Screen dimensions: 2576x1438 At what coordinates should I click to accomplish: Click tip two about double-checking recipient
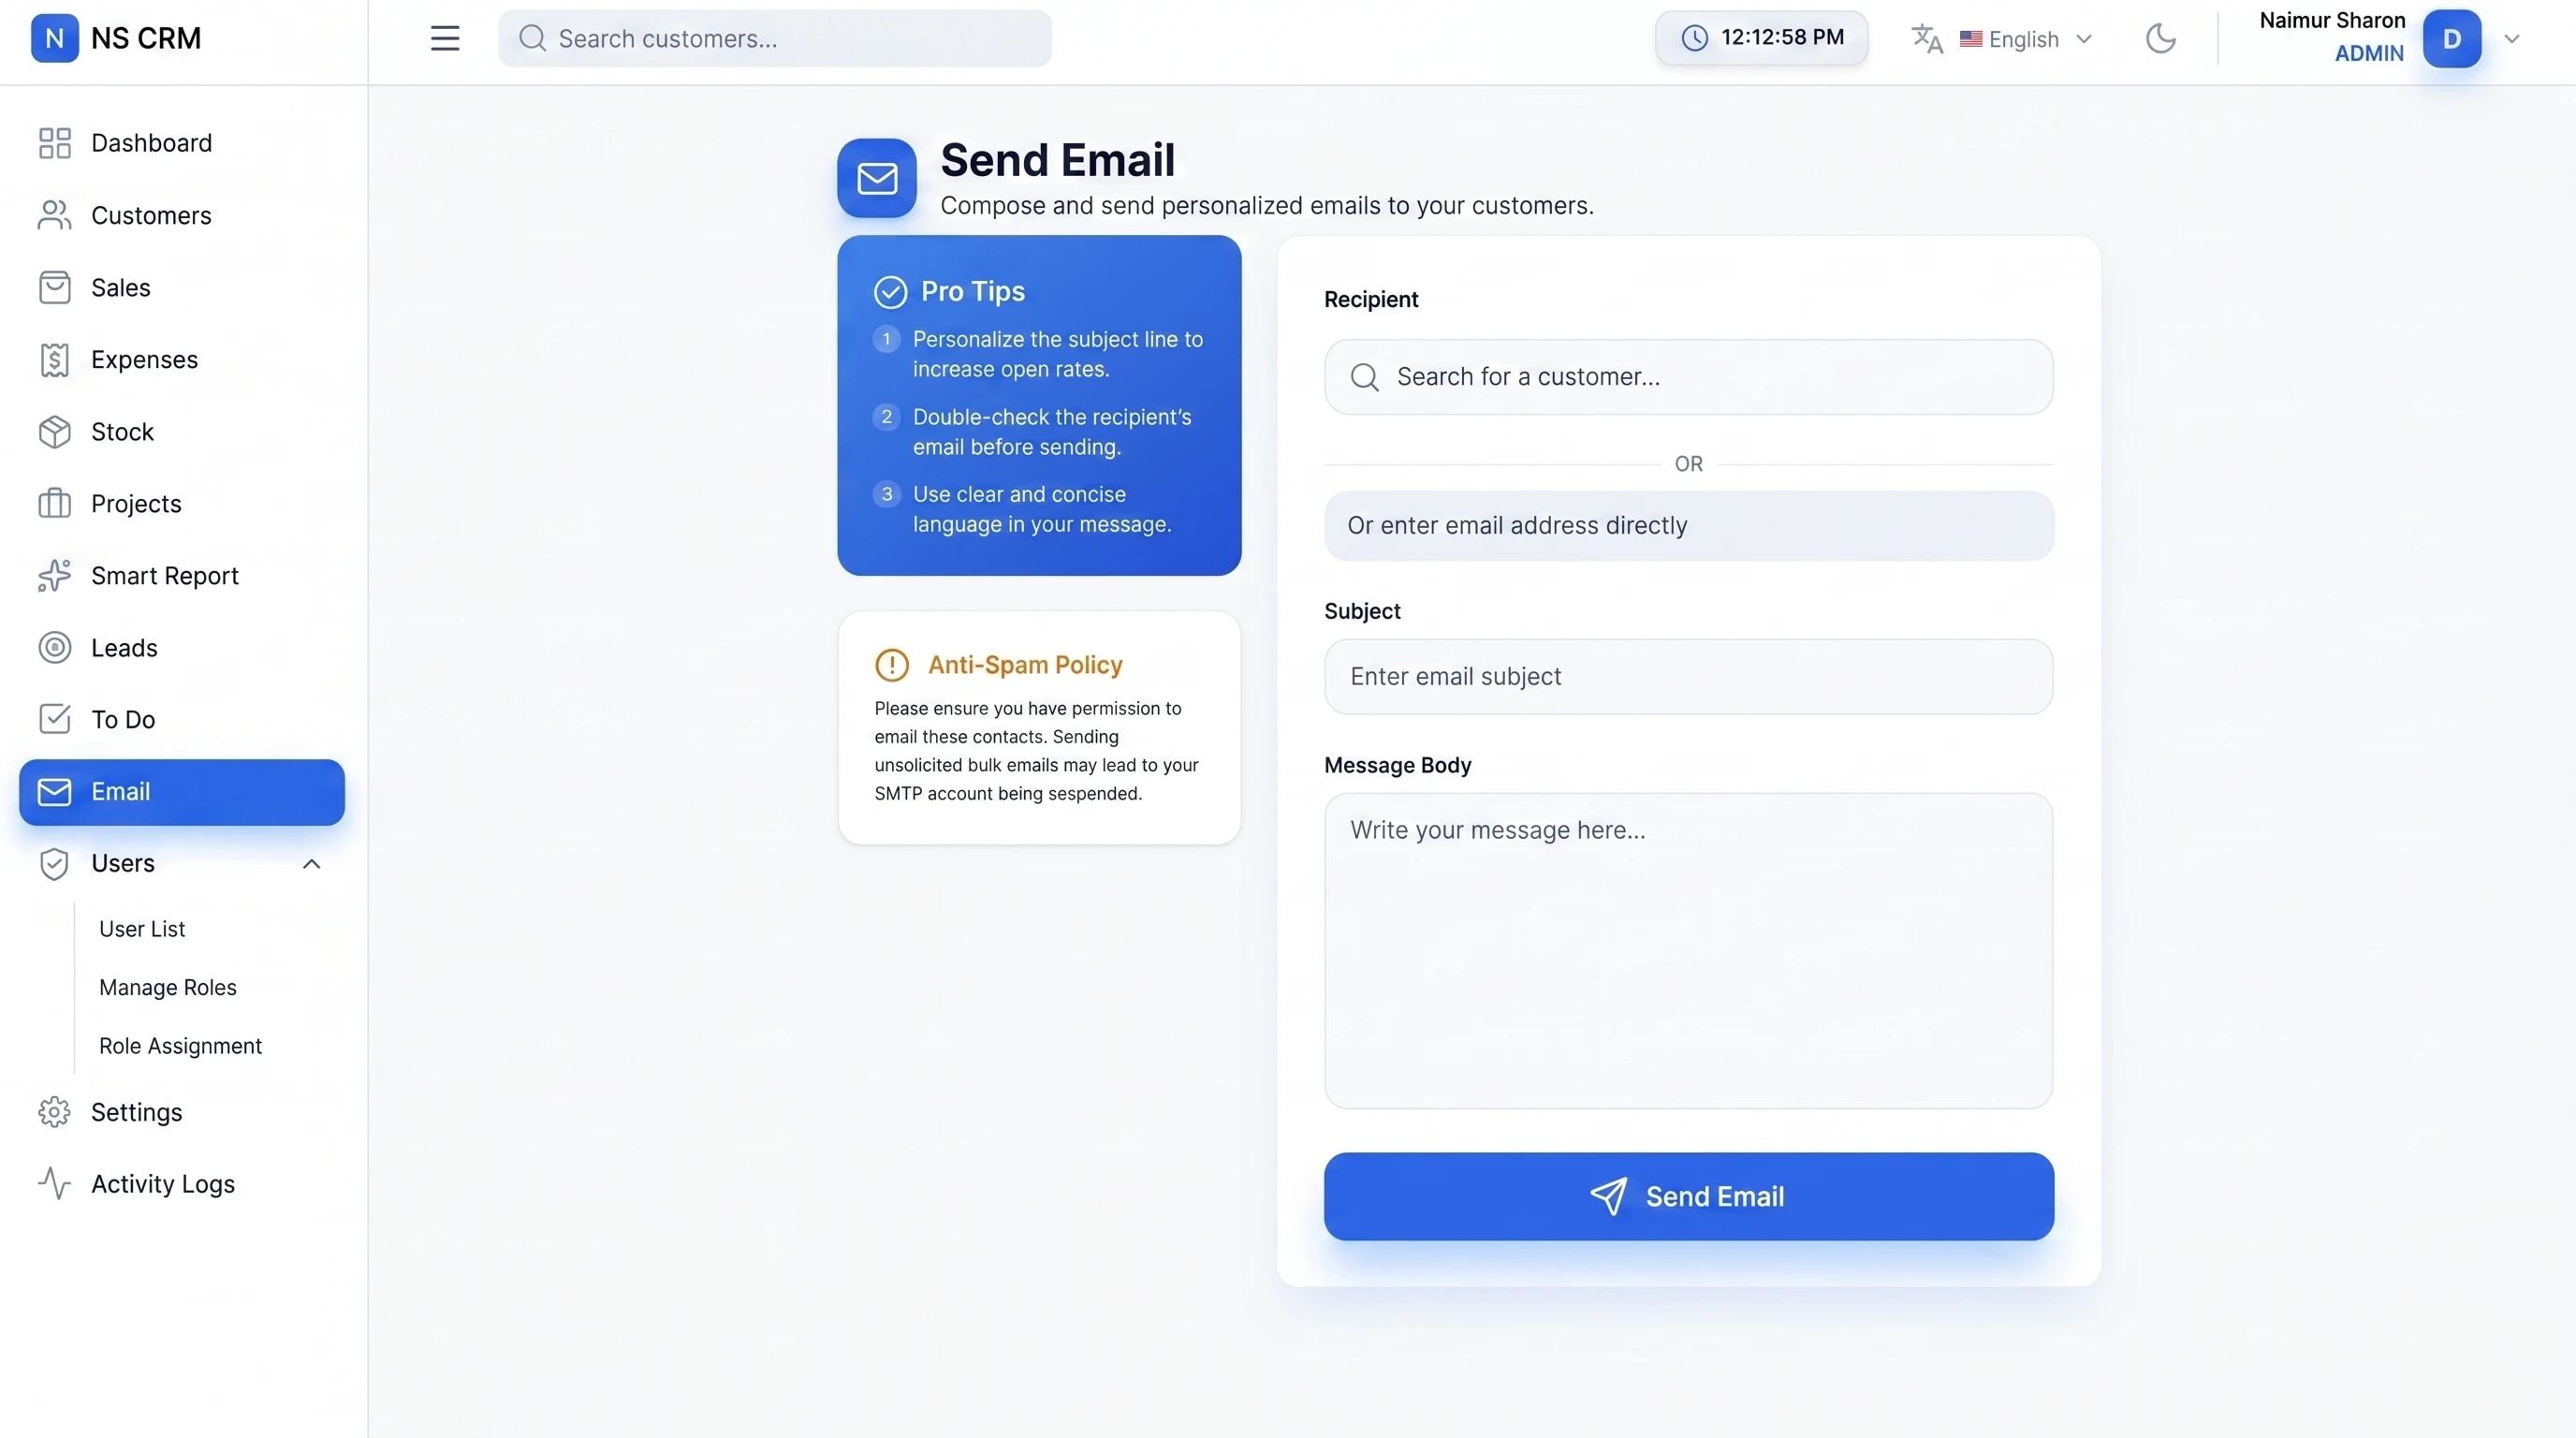point(1052,432)
